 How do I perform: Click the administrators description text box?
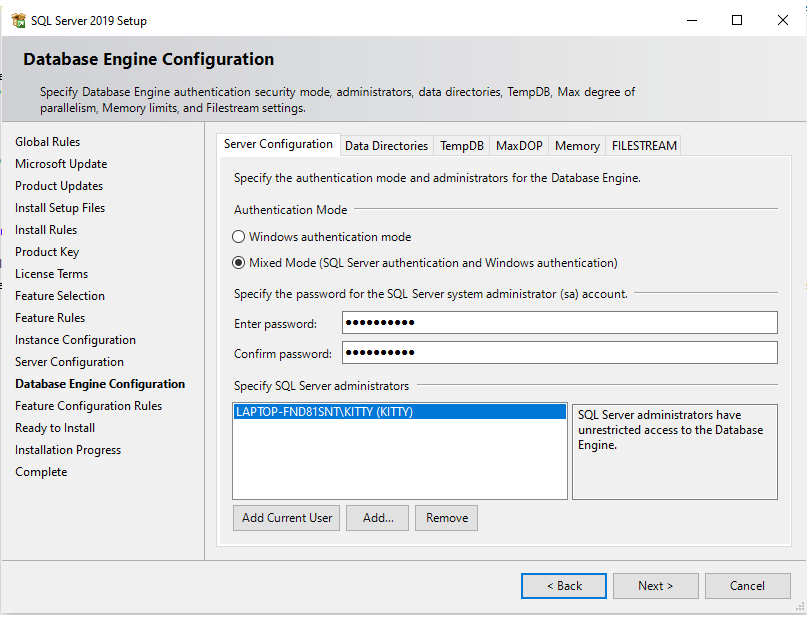click(x=675, y=452)
